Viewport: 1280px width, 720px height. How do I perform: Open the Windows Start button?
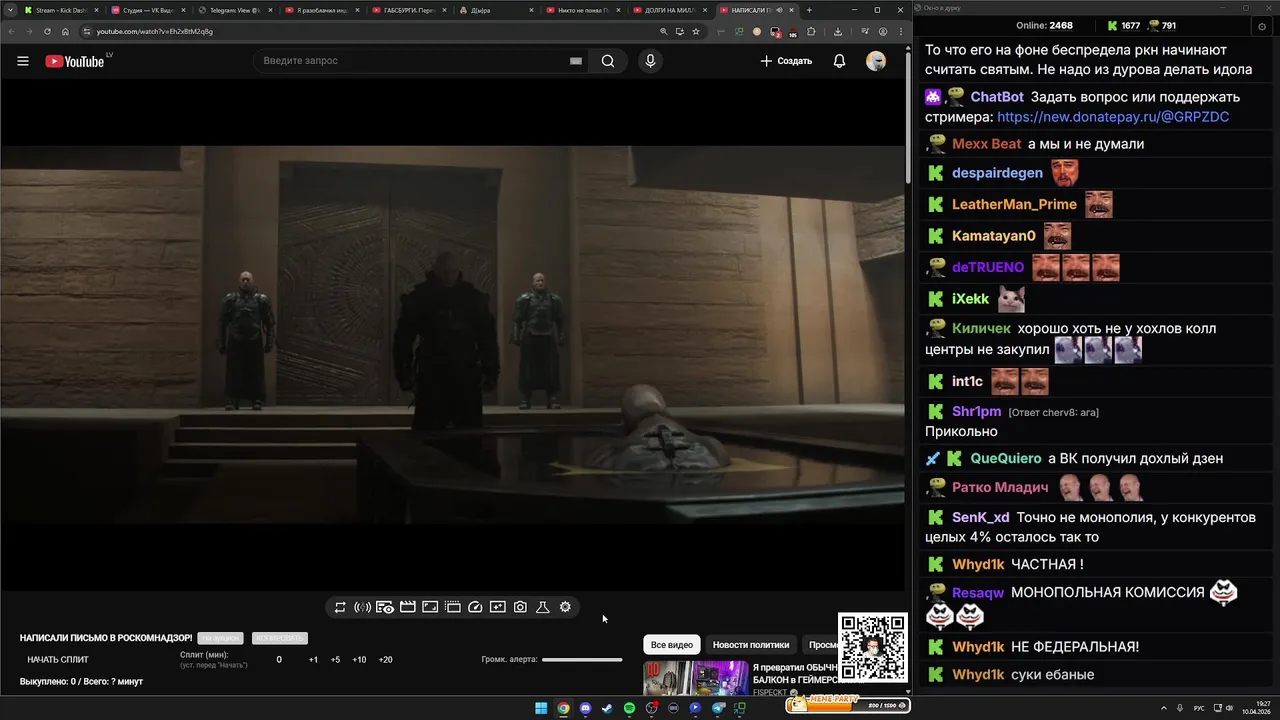541,708
